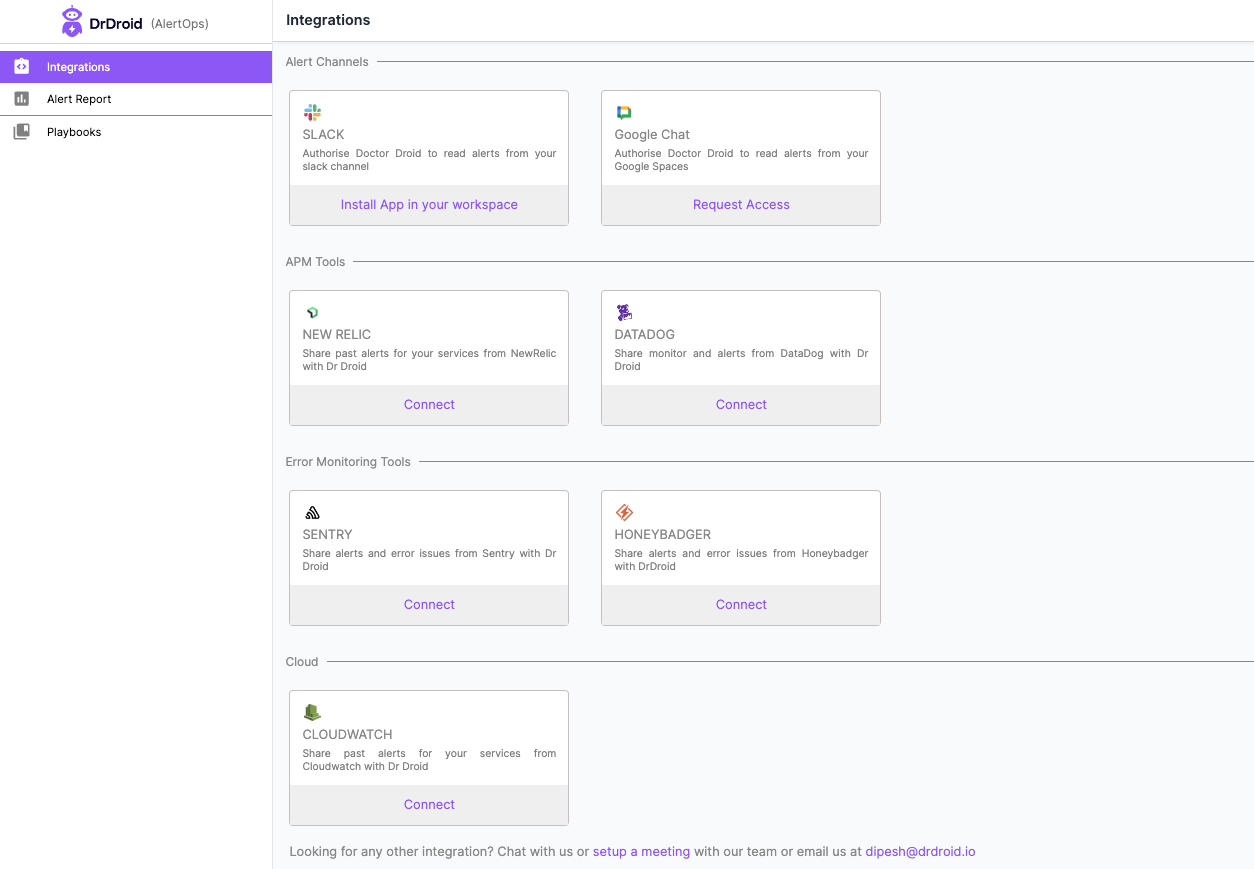Open the Alert Report menu item
Screen dimensions: 1254x869
pos(136,99)
